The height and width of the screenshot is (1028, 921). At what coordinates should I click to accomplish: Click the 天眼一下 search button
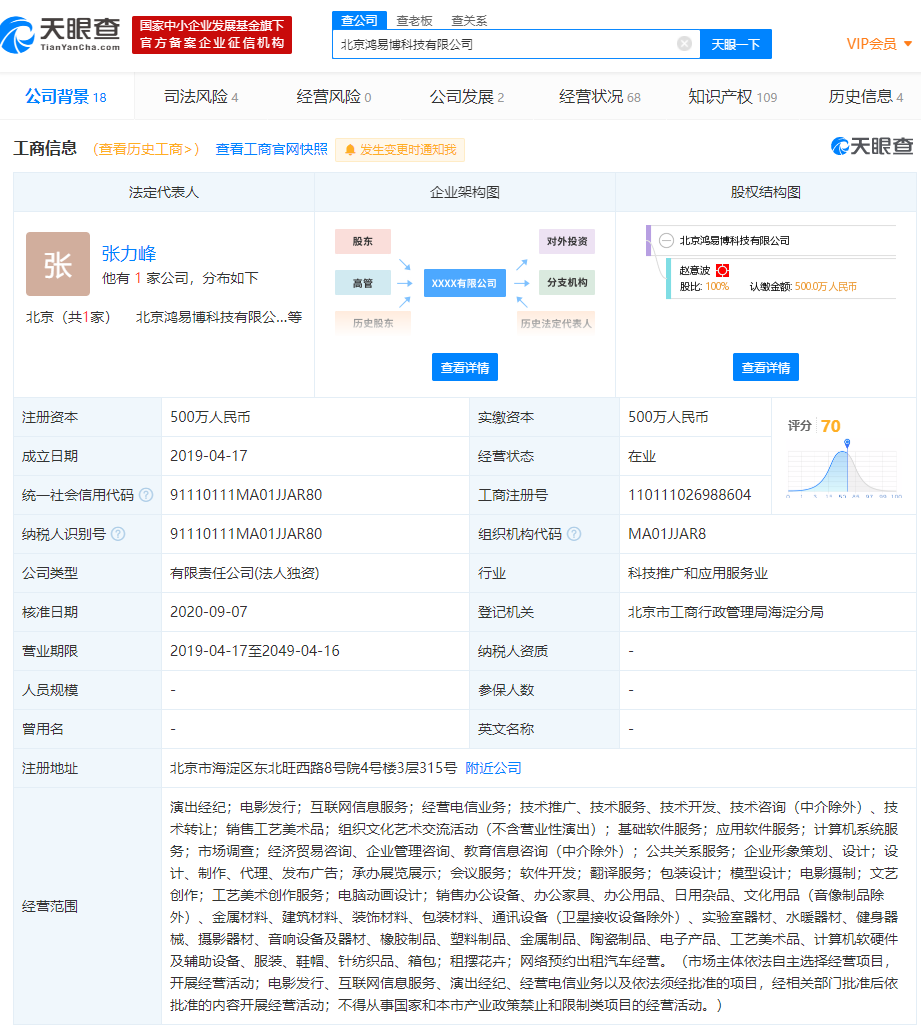pos(735,44)
